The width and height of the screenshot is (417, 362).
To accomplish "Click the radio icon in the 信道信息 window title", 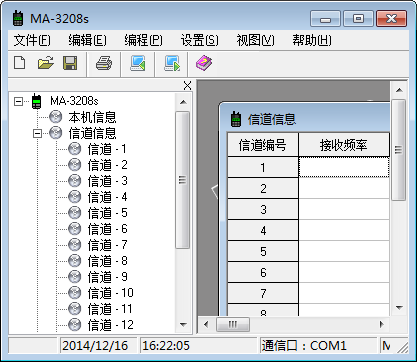I will pos(236,119).
